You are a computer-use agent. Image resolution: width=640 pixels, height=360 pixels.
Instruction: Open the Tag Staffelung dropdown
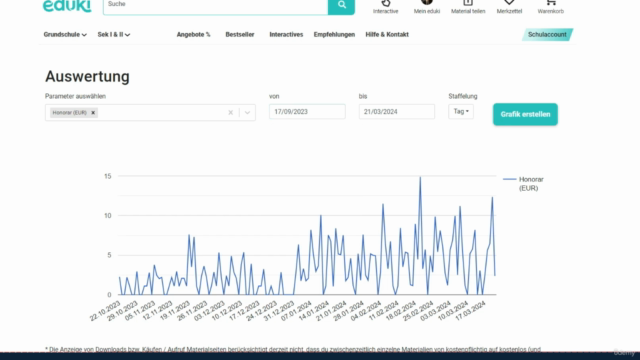[x=461, y=111]
